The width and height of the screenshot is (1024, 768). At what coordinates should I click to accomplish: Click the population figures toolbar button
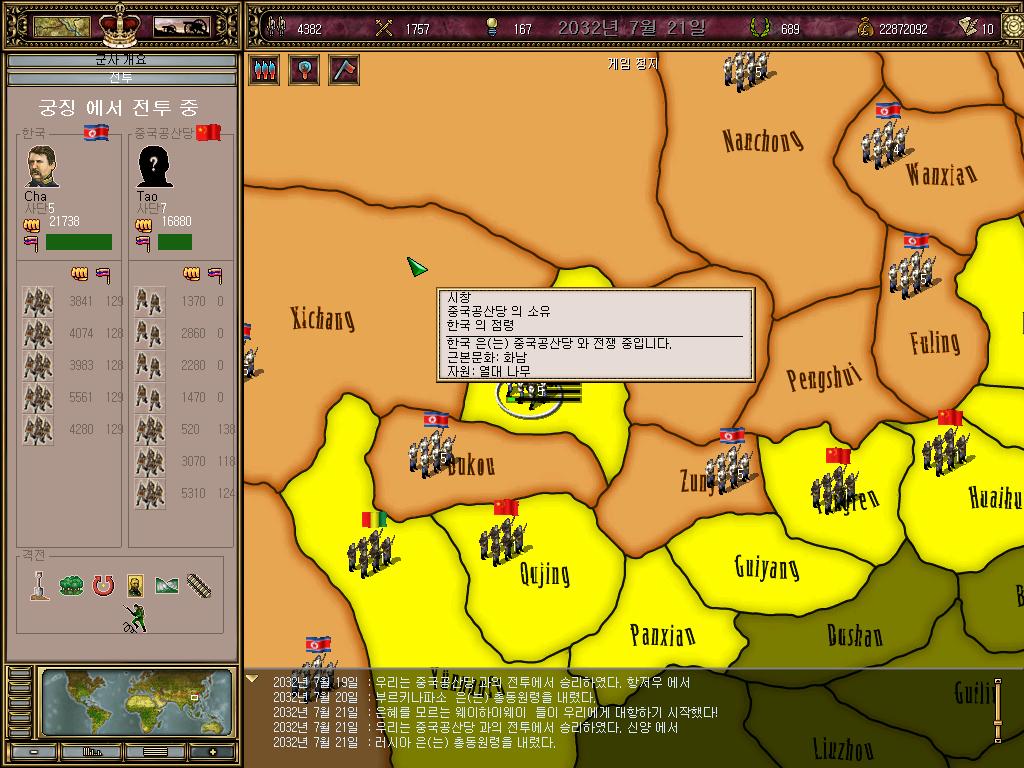click(x=264, y=69)
